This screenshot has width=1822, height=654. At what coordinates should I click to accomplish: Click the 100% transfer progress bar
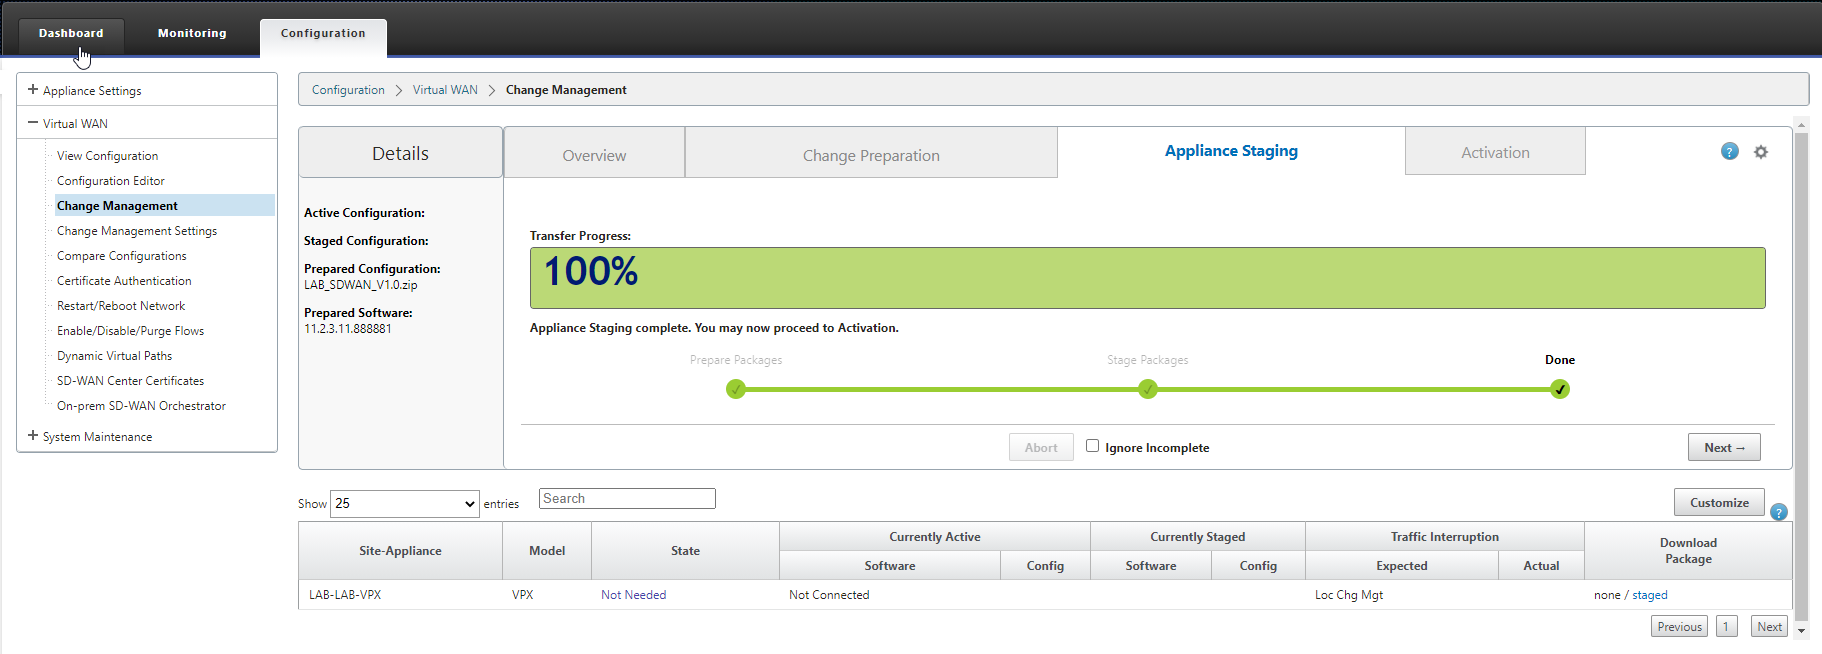click(1147, 278)
